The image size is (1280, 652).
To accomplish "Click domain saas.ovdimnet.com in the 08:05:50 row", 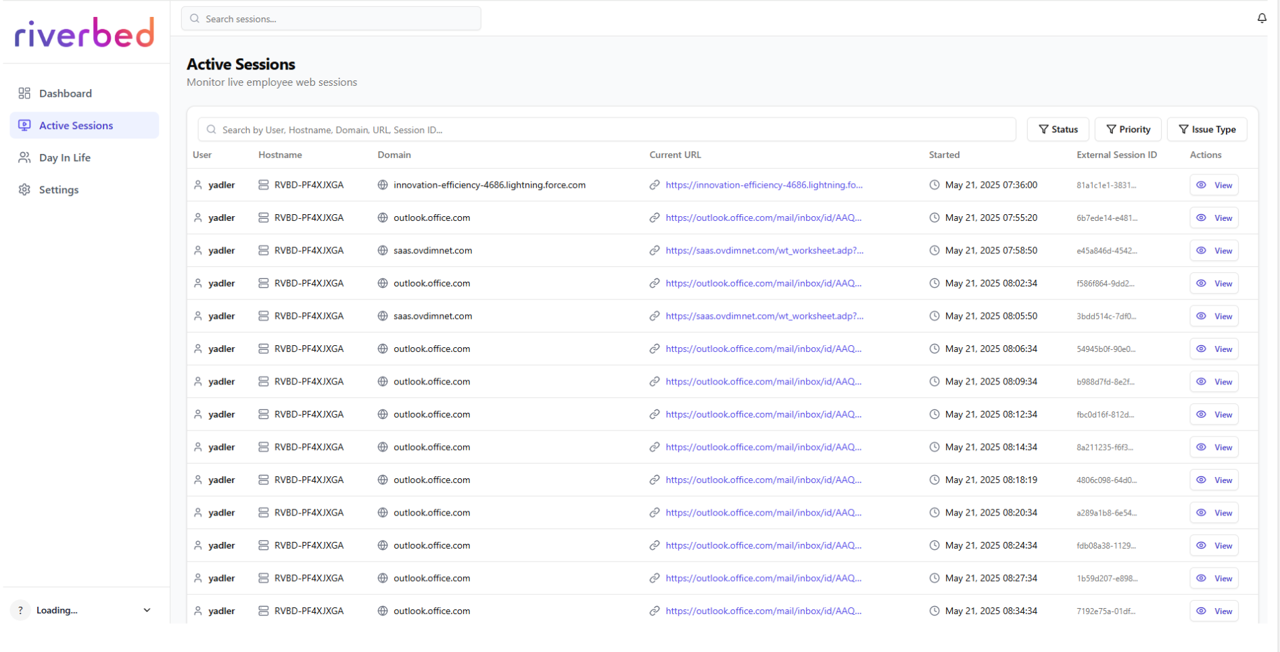I will (x=433, y=316).
